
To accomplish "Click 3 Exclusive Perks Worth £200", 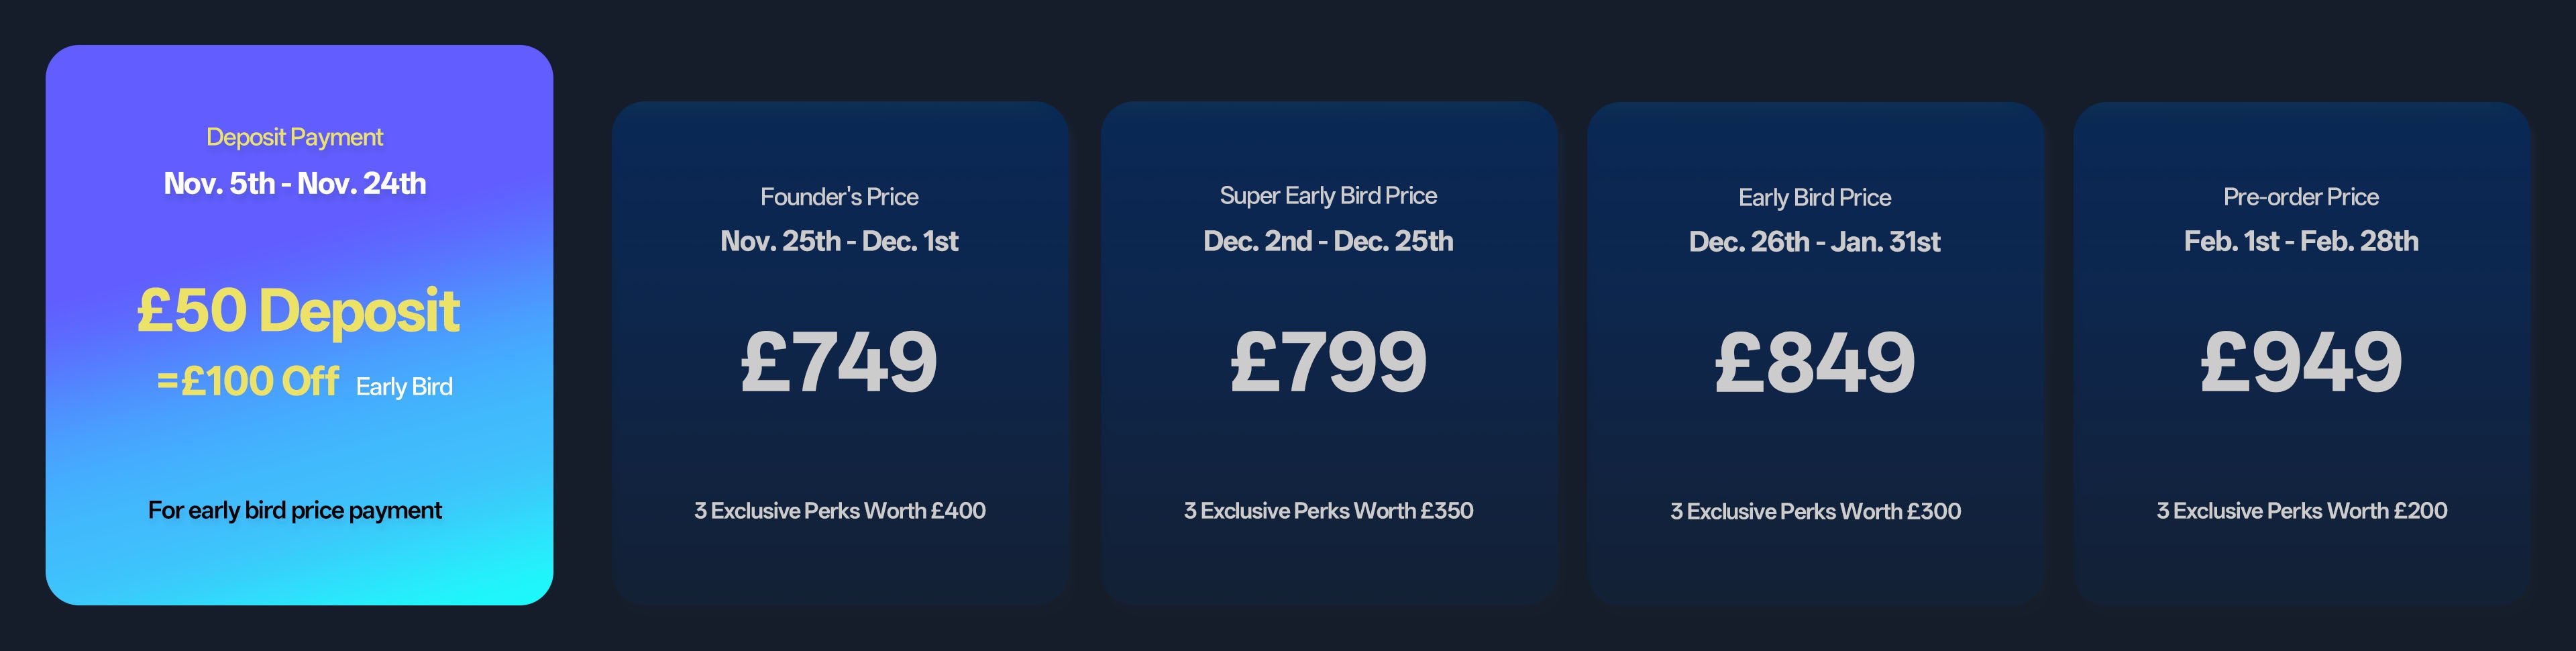I will pos(2300,510).
